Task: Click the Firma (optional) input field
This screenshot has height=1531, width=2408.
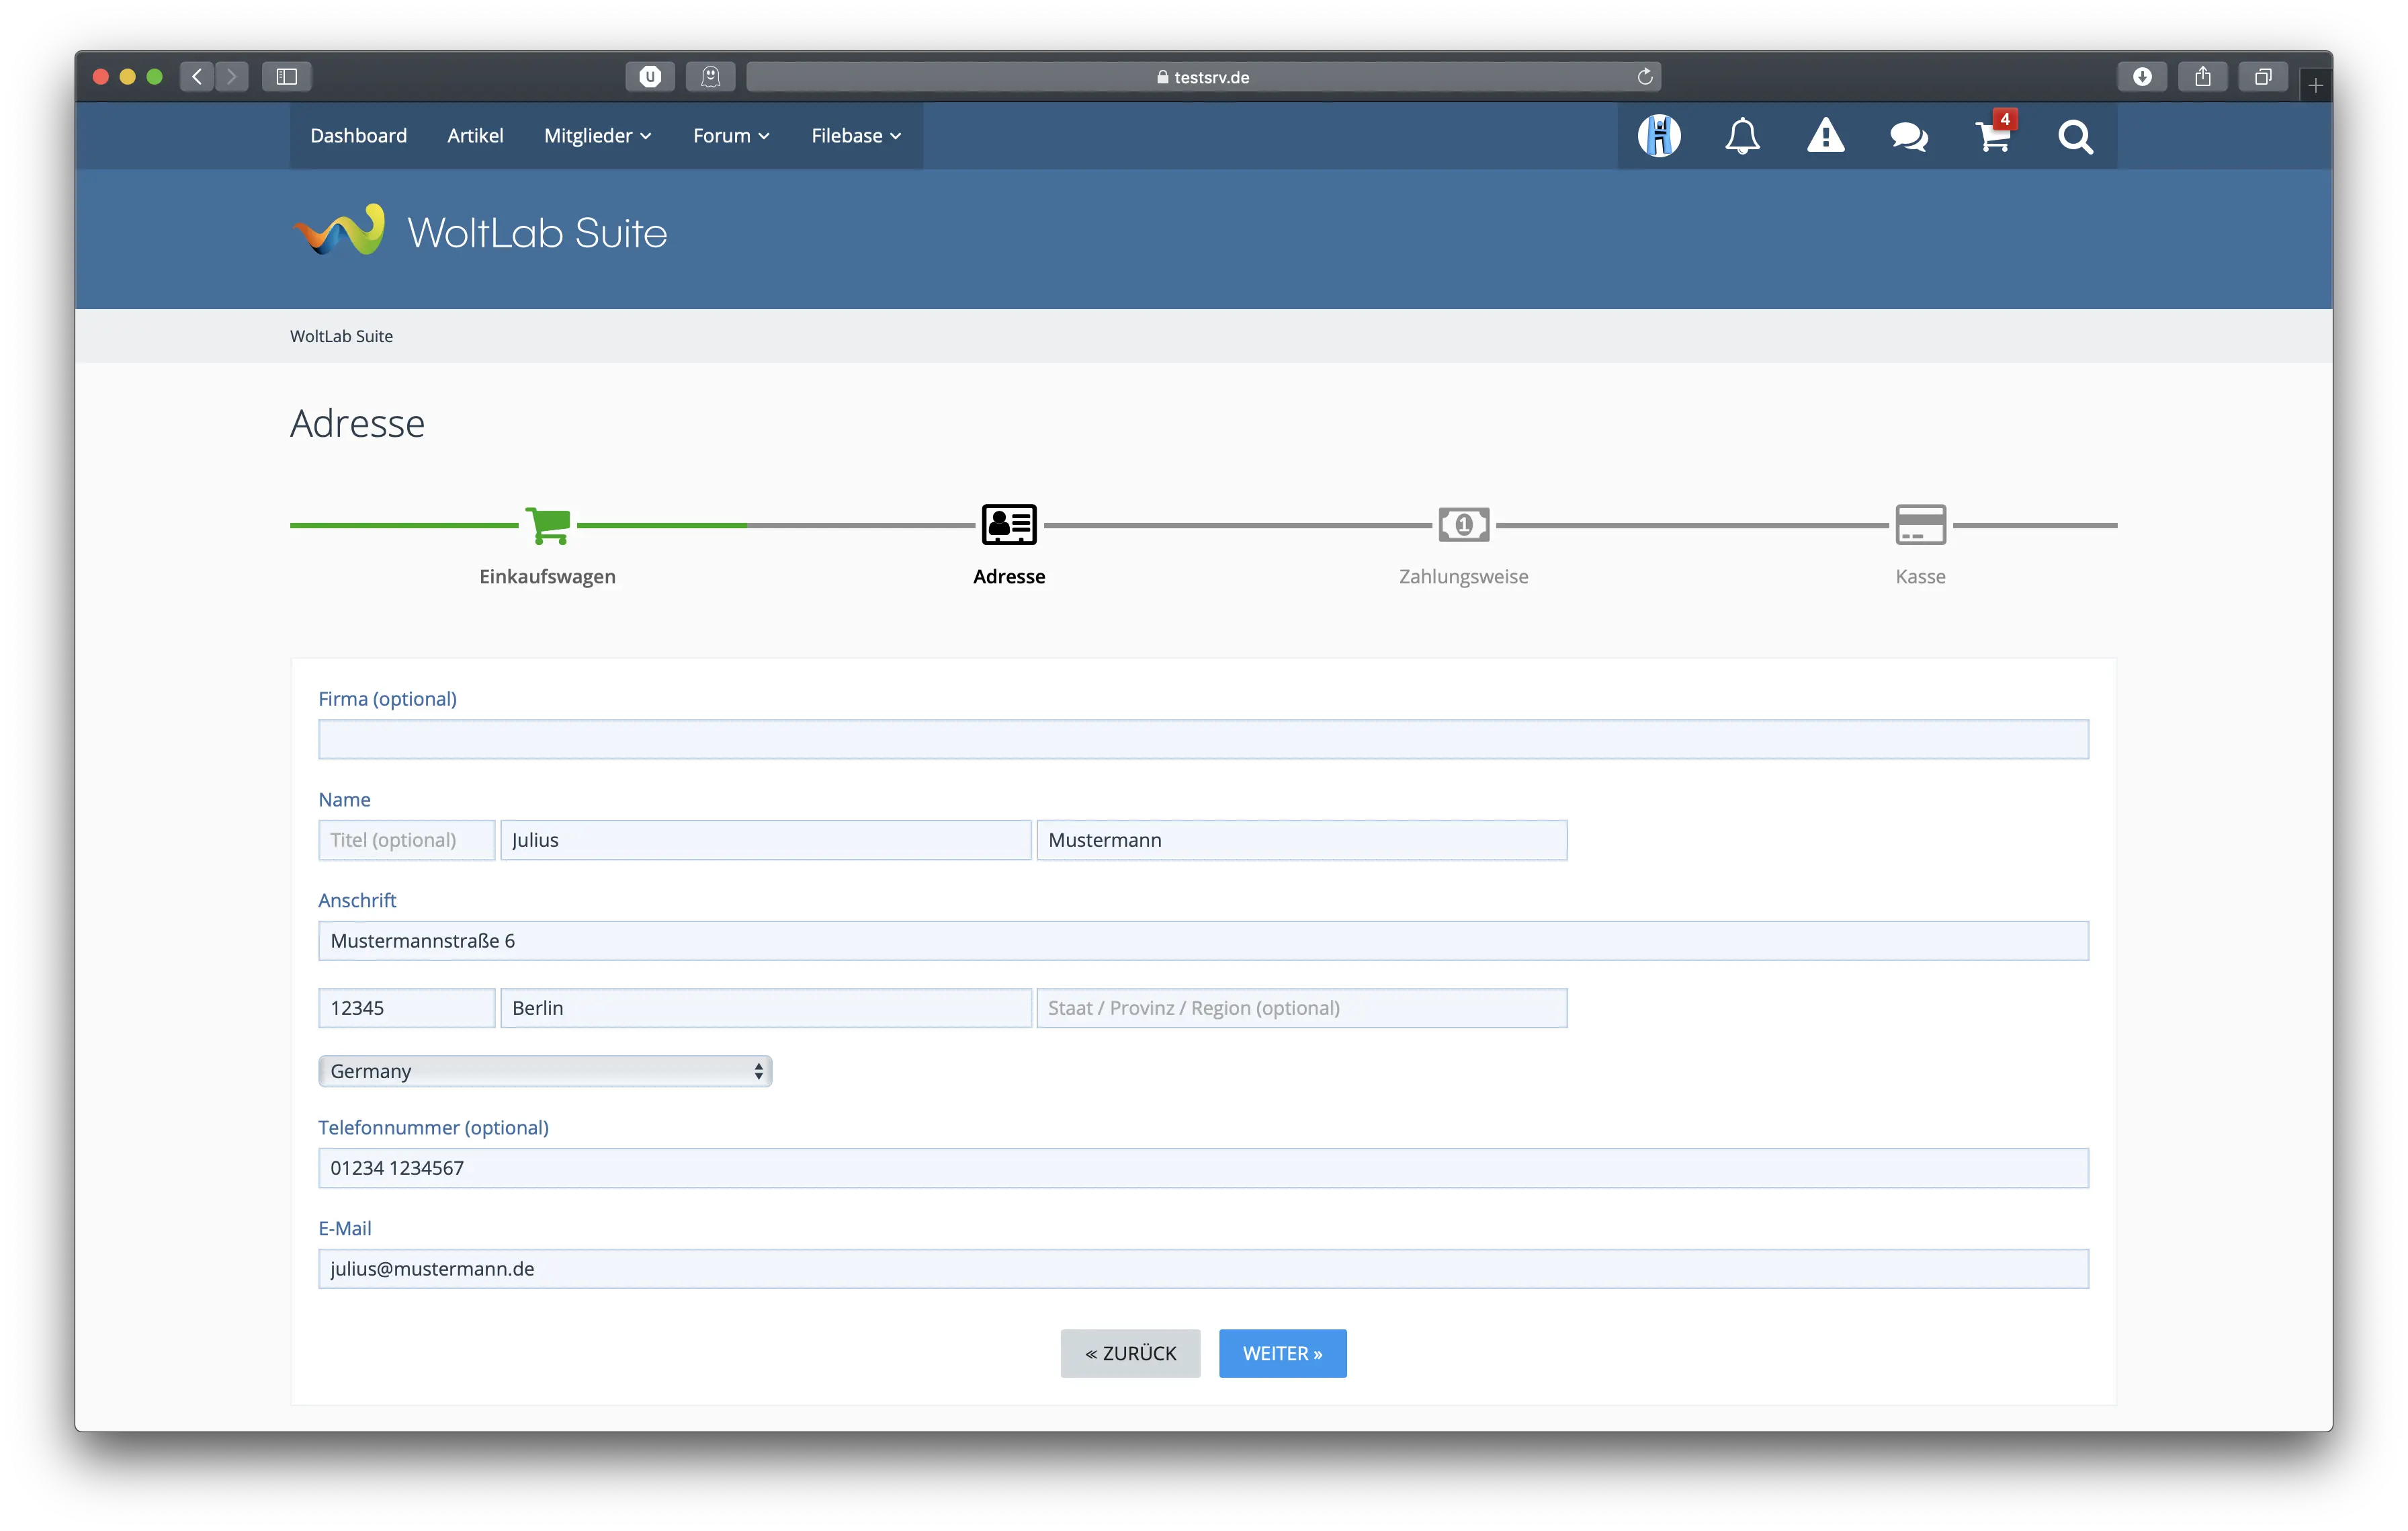Action: click(x=1203, y=739)
